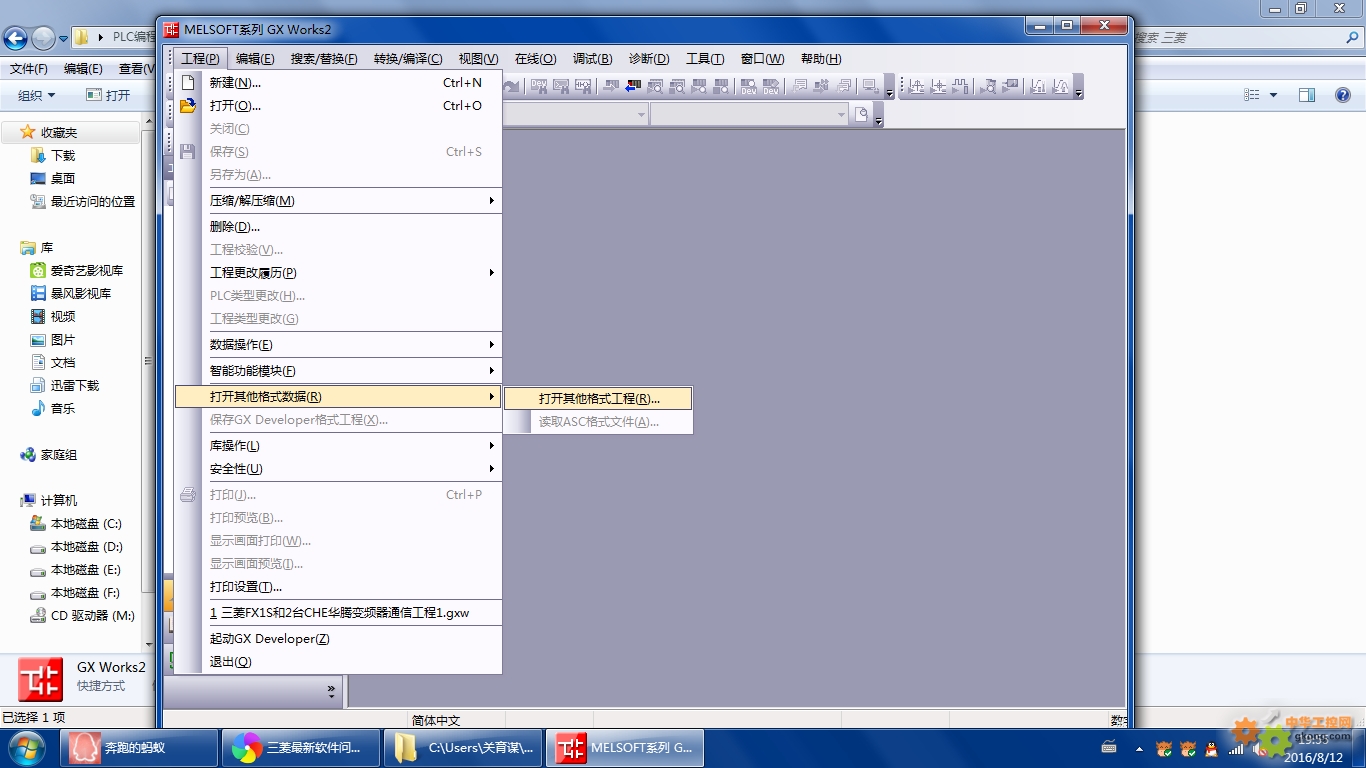Switch to the C:\Users Explorer taskbar item
Viewport: 1366px width, 768px height.
coord(463,748)
